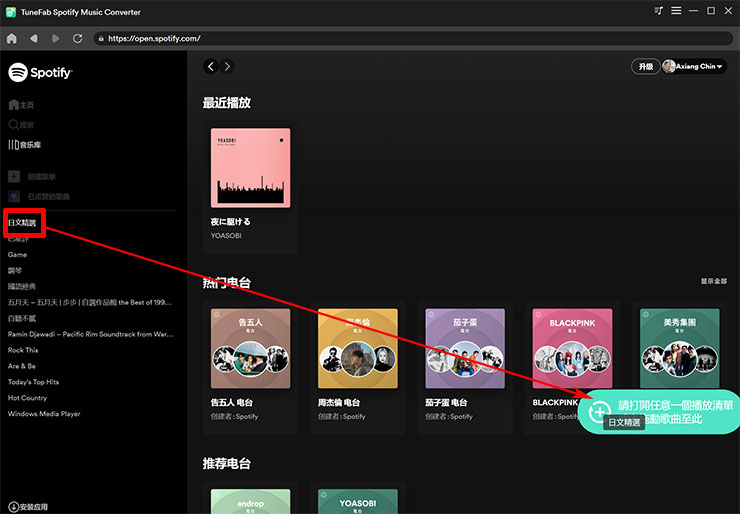The image size is (740, 514).
Task: Open the converted music list icon
Action: [x=658, y=11]
